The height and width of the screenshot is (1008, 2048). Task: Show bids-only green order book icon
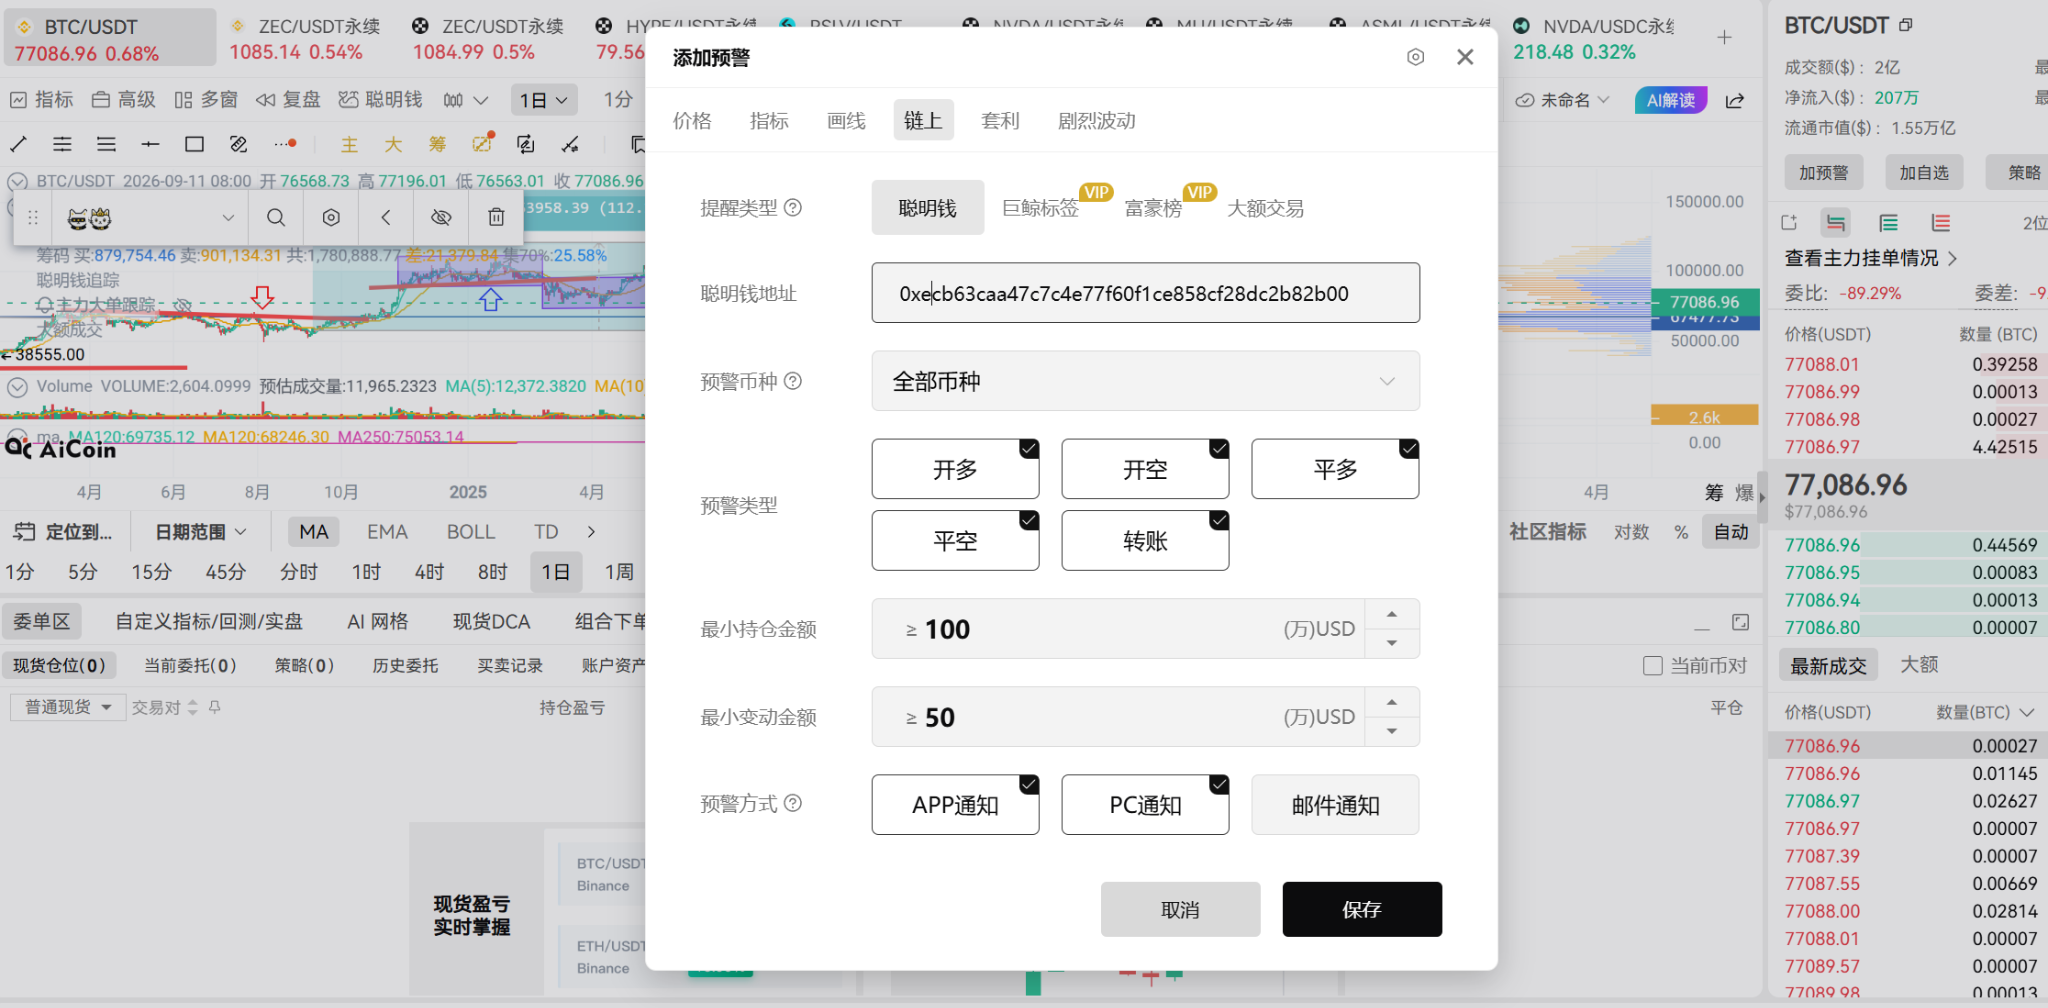[1888, 222]
